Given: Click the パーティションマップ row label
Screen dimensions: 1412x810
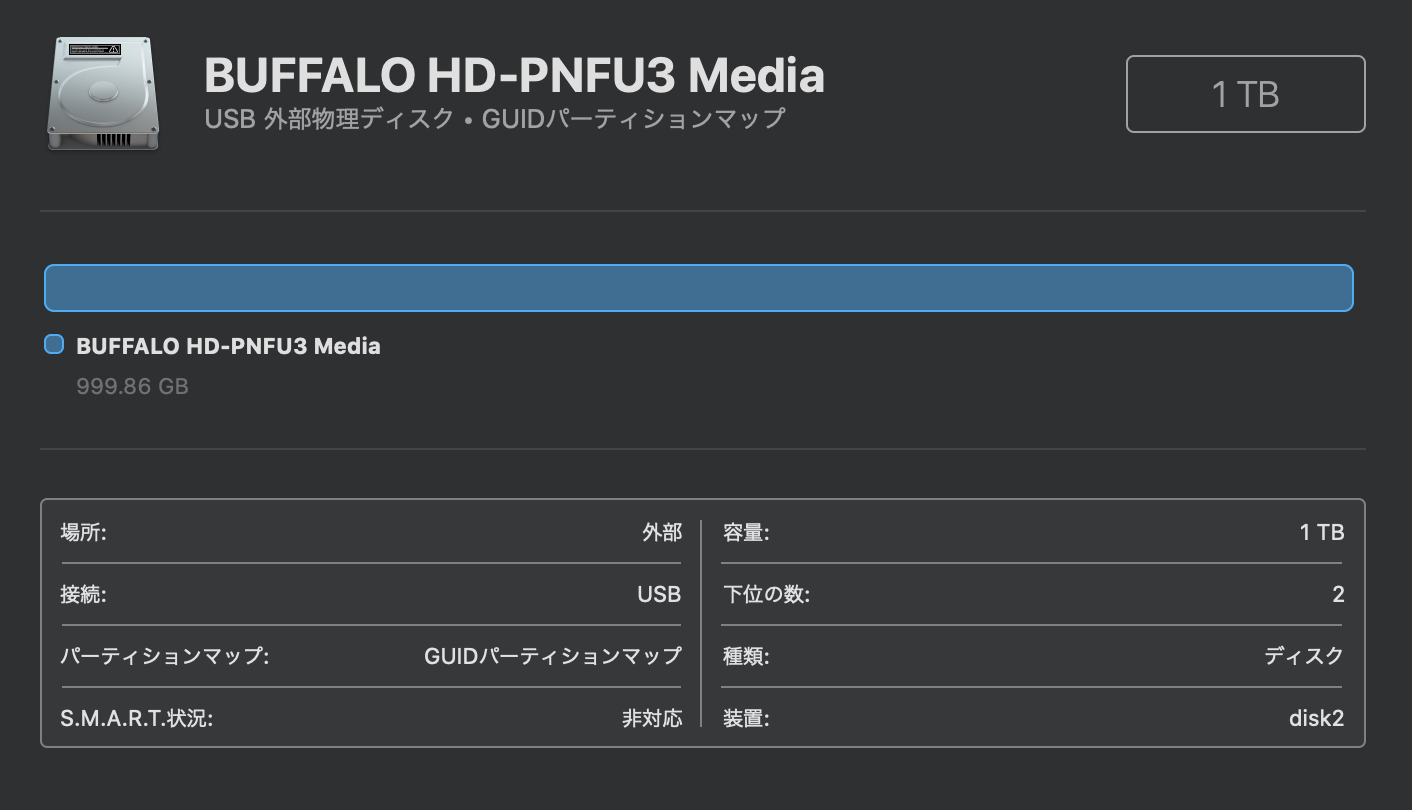Looking at the screenshot, I should 164,657.
